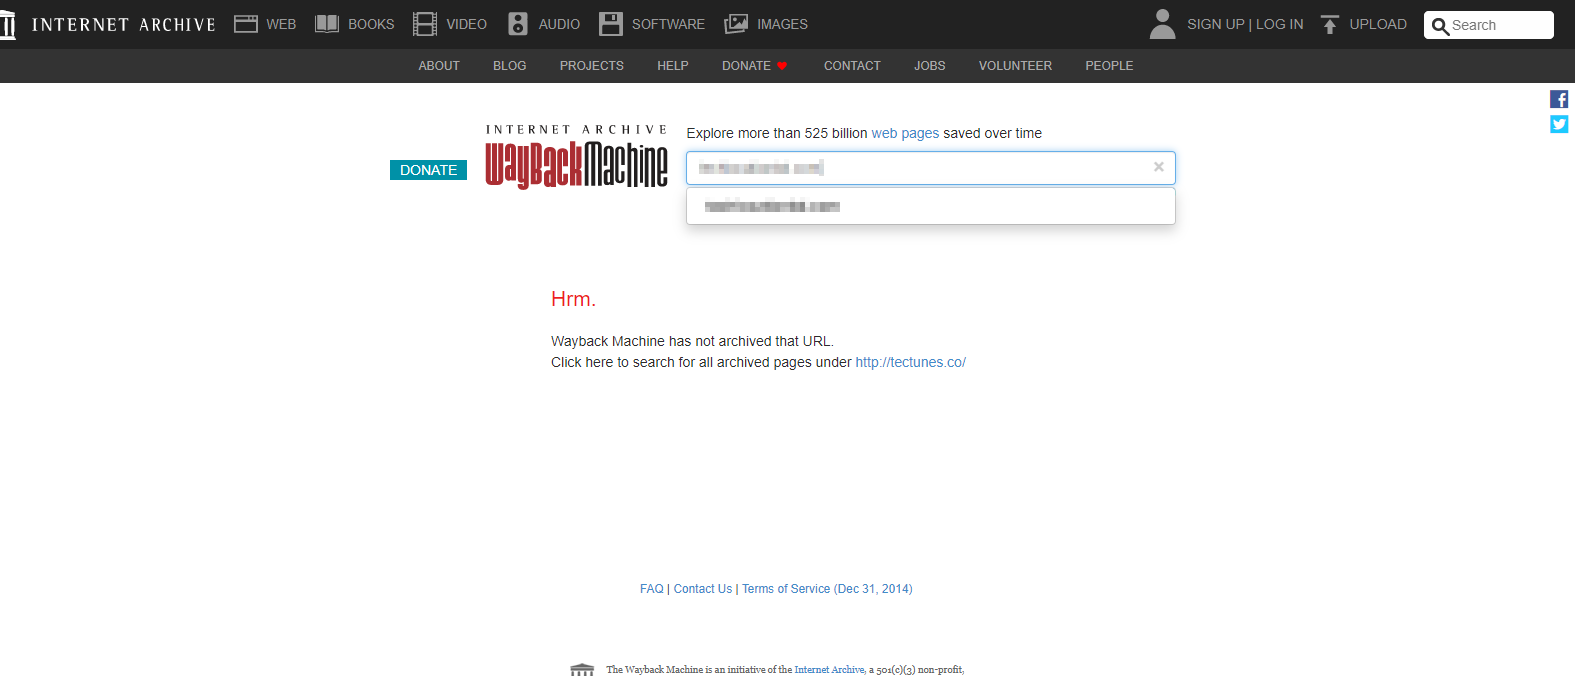Open the PROJECTS menu item
Image resolution: width=1575 pixels, height=676 pixels.
tap(592, 66)
